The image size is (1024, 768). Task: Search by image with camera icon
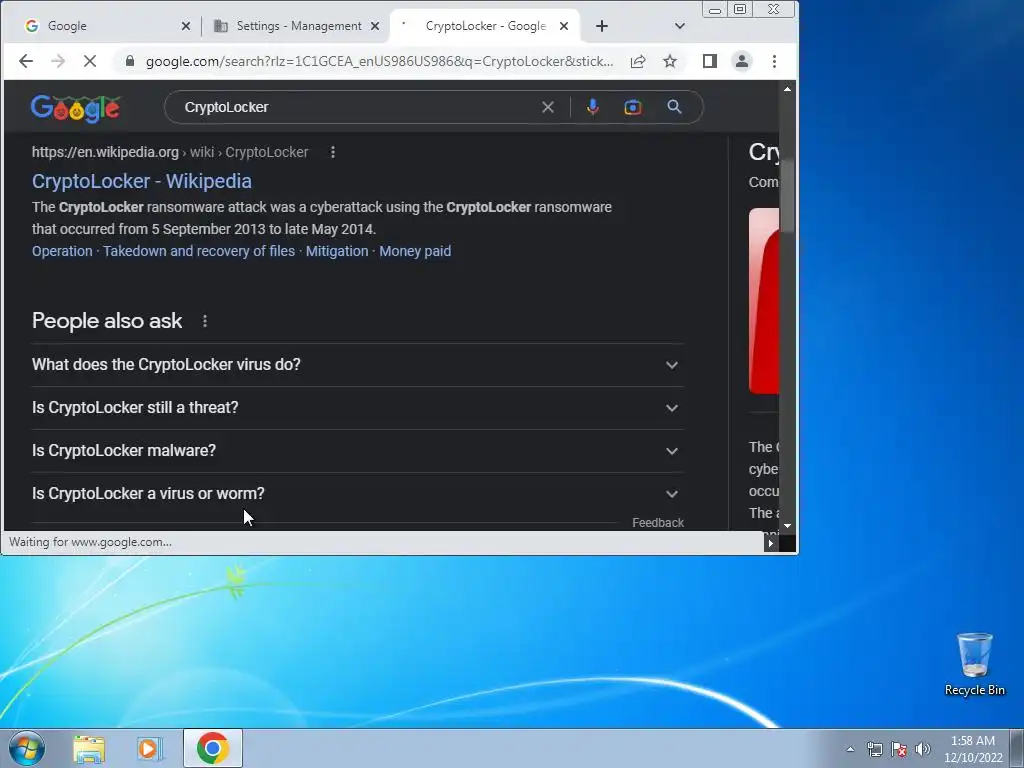pos(632,107)
